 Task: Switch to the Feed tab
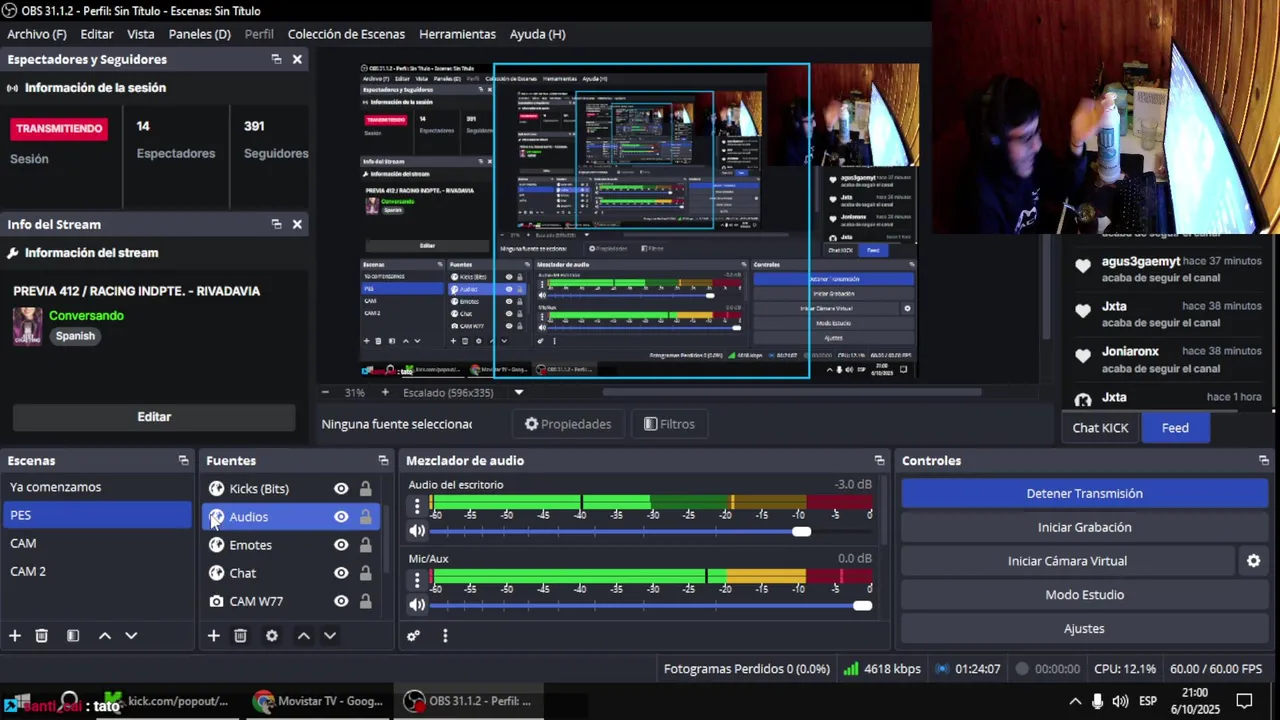tap(1175, 428)
